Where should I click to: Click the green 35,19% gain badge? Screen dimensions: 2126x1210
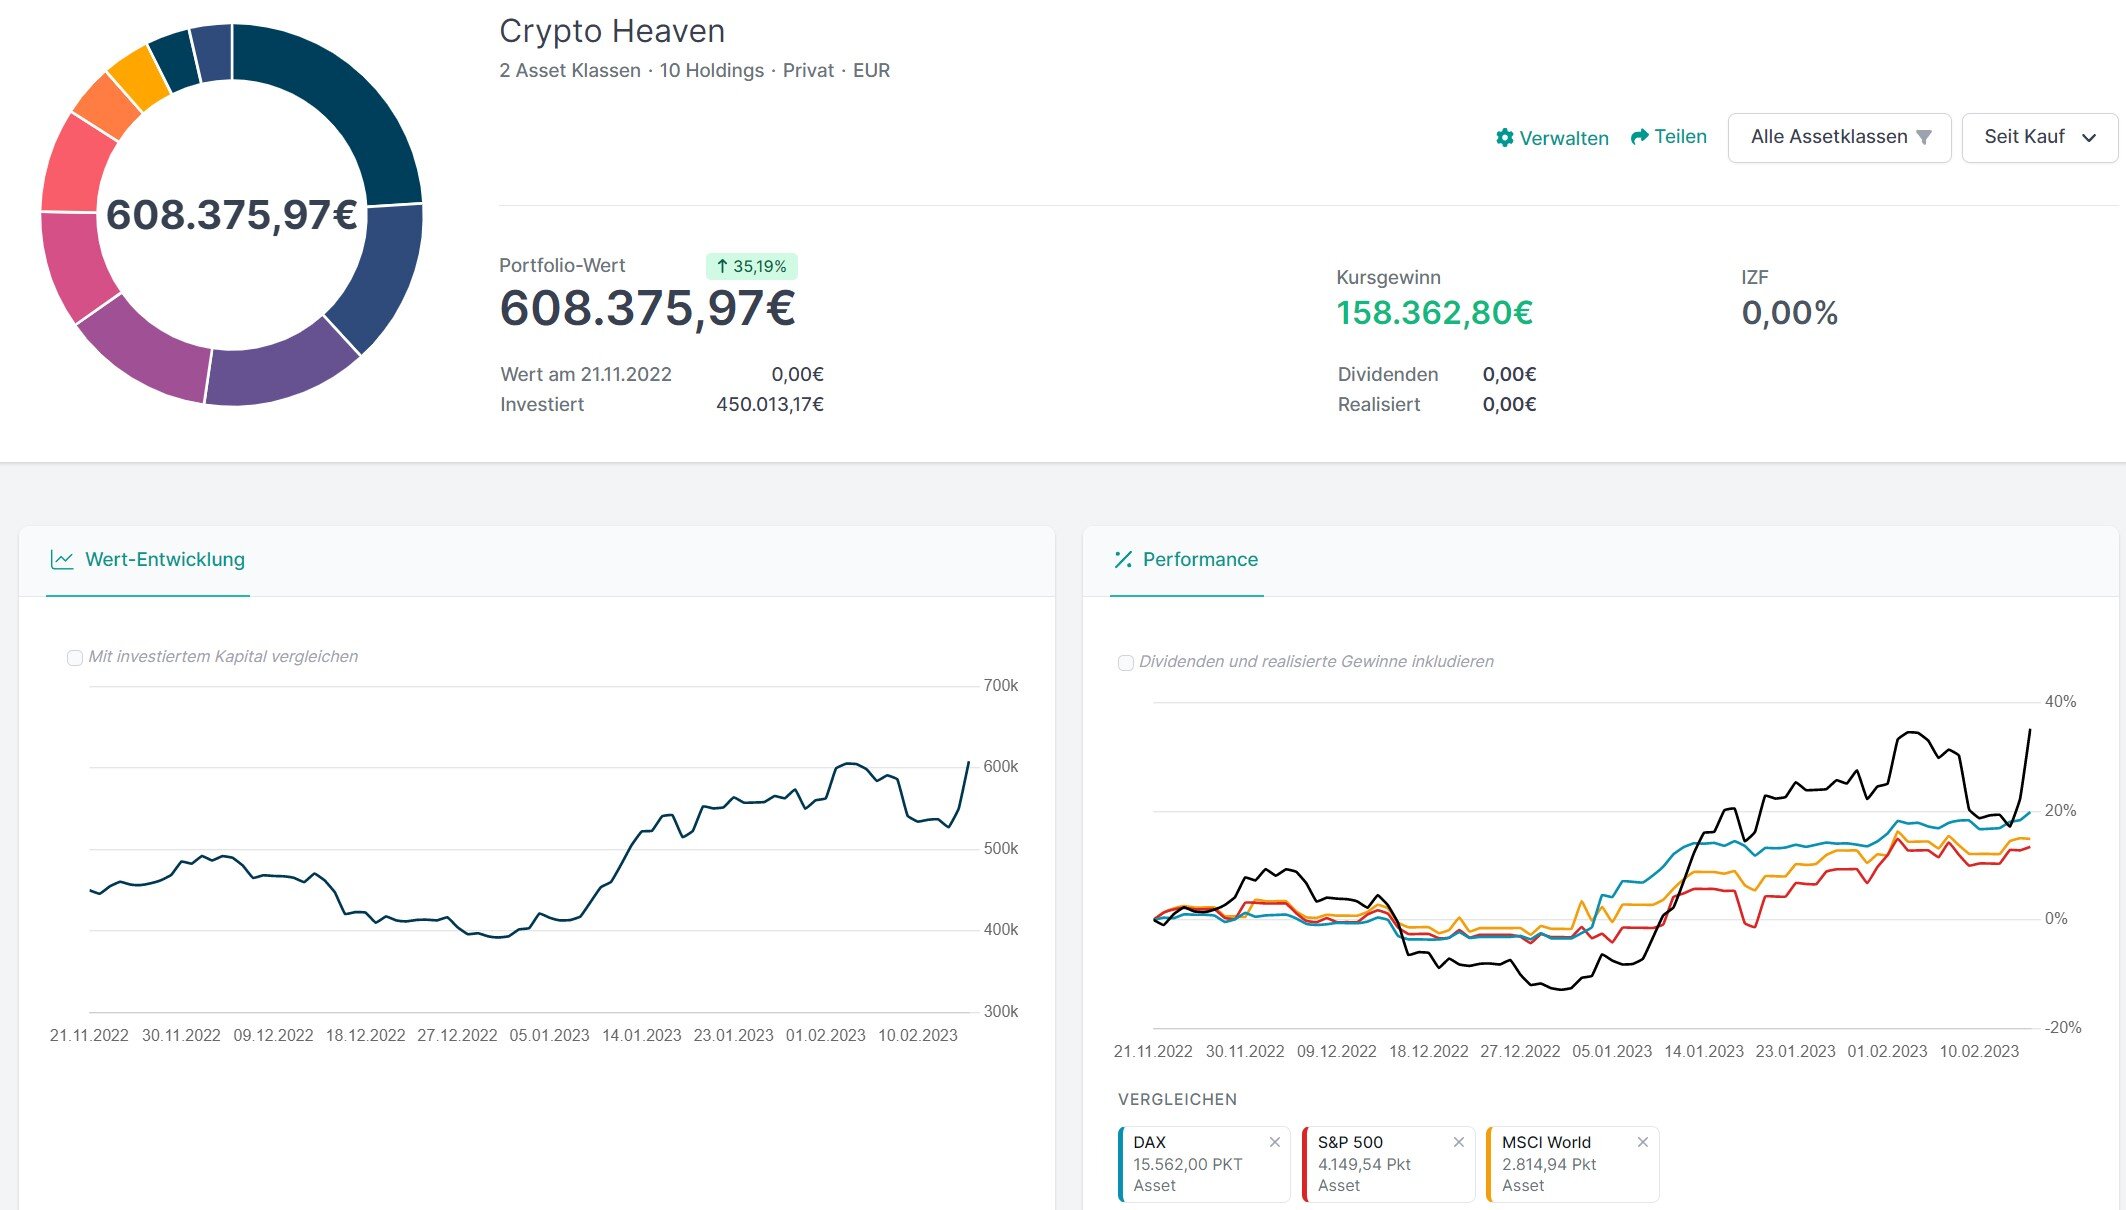(x=752, y=266)
